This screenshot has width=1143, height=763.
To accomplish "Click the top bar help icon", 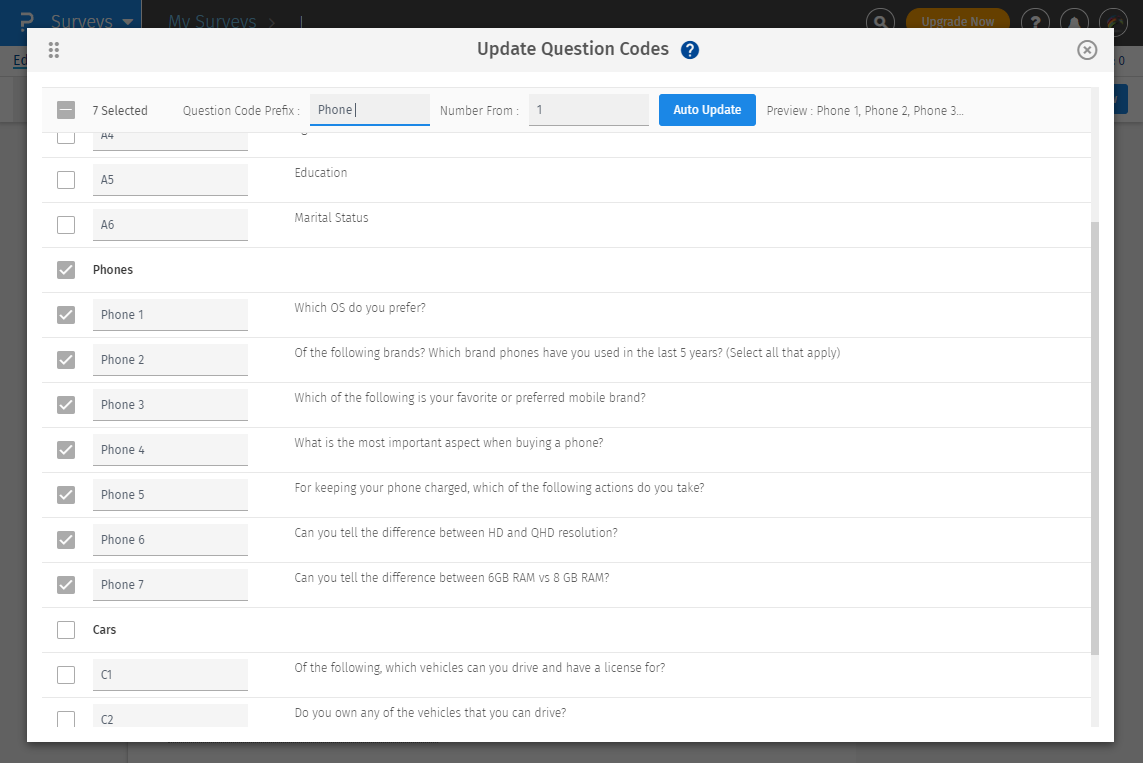I will click(x=1035, y=21).
